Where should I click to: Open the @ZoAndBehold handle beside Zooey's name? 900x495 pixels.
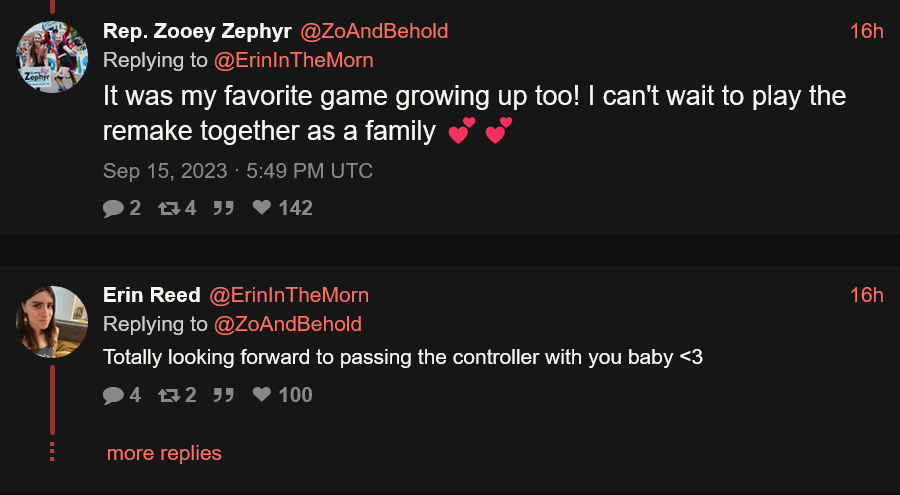(x=374, y=31)
